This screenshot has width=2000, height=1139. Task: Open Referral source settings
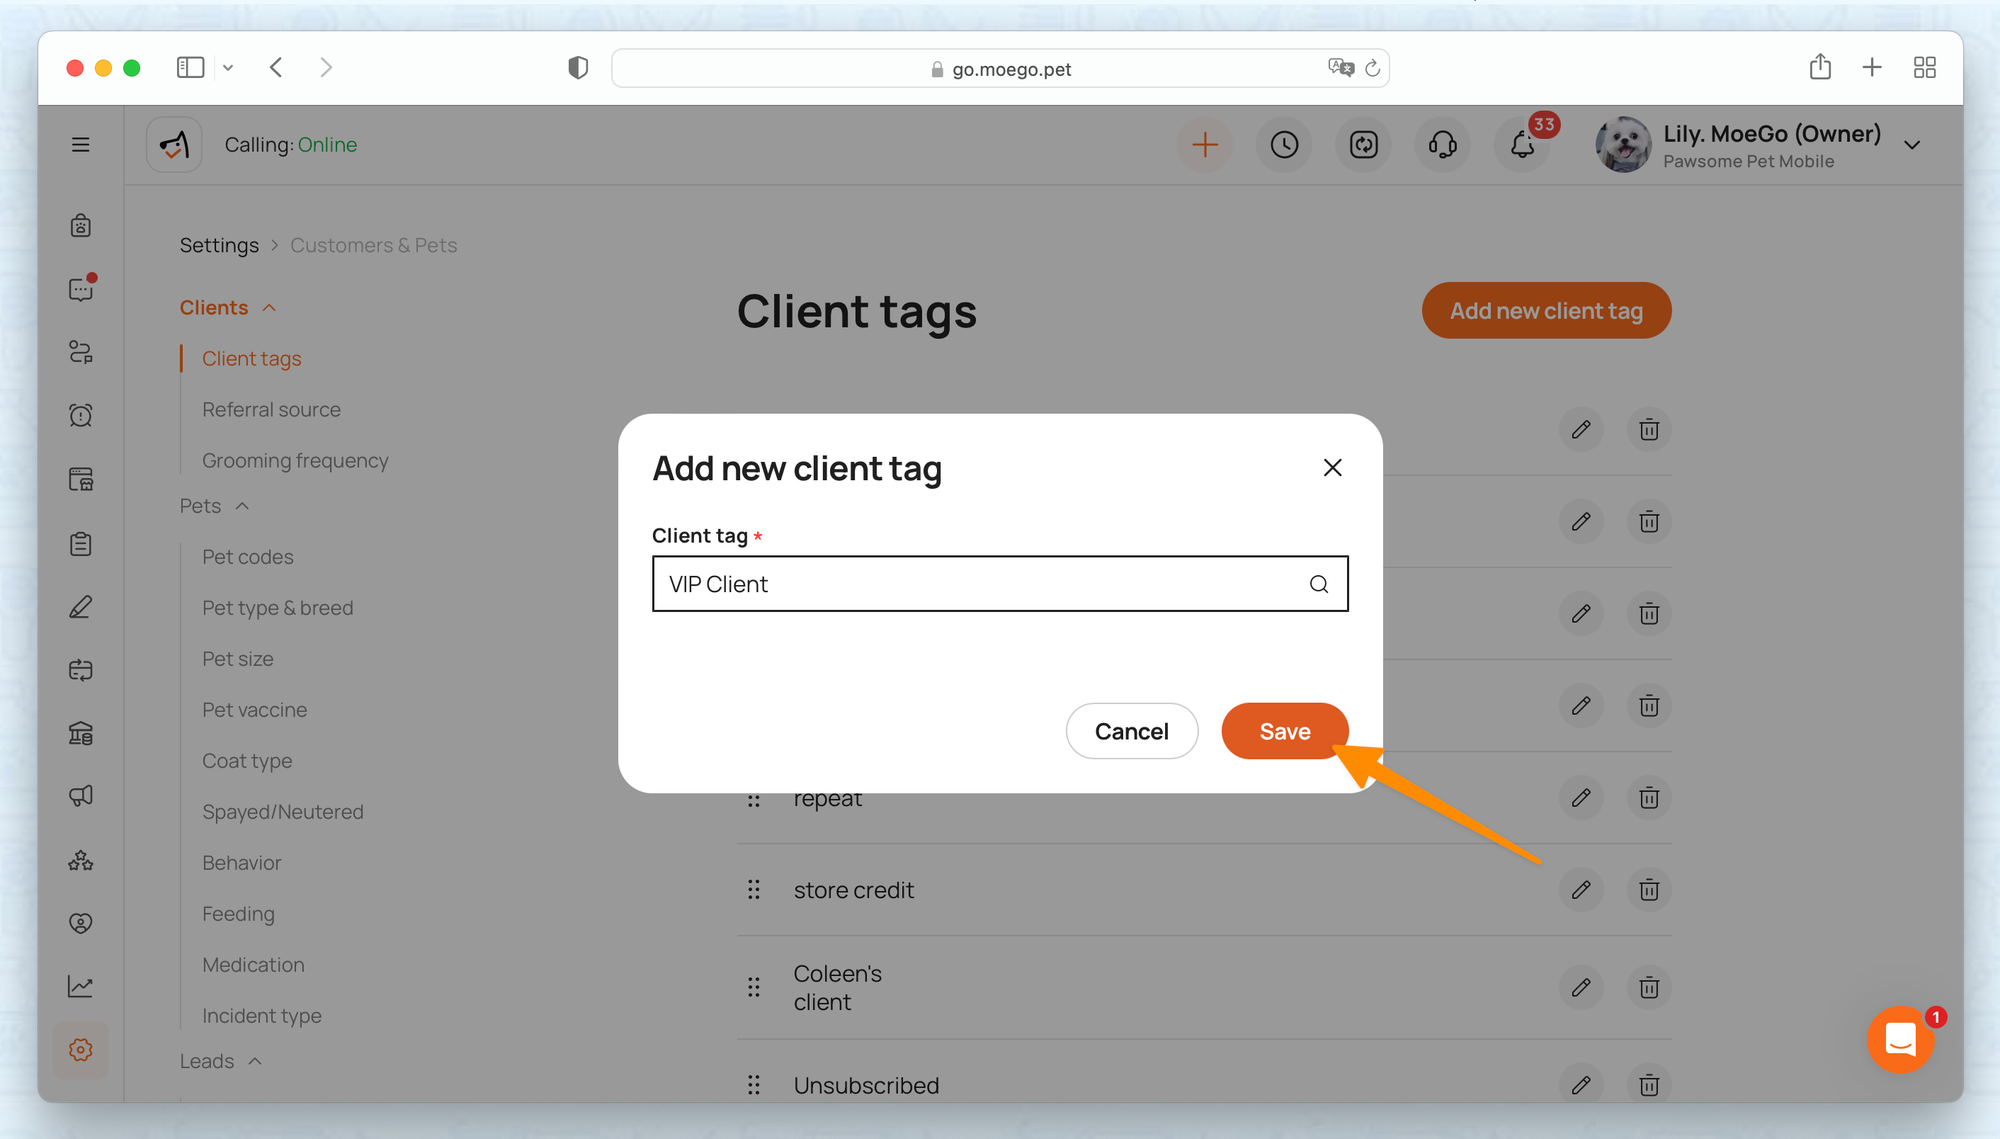tap(271, 410)
